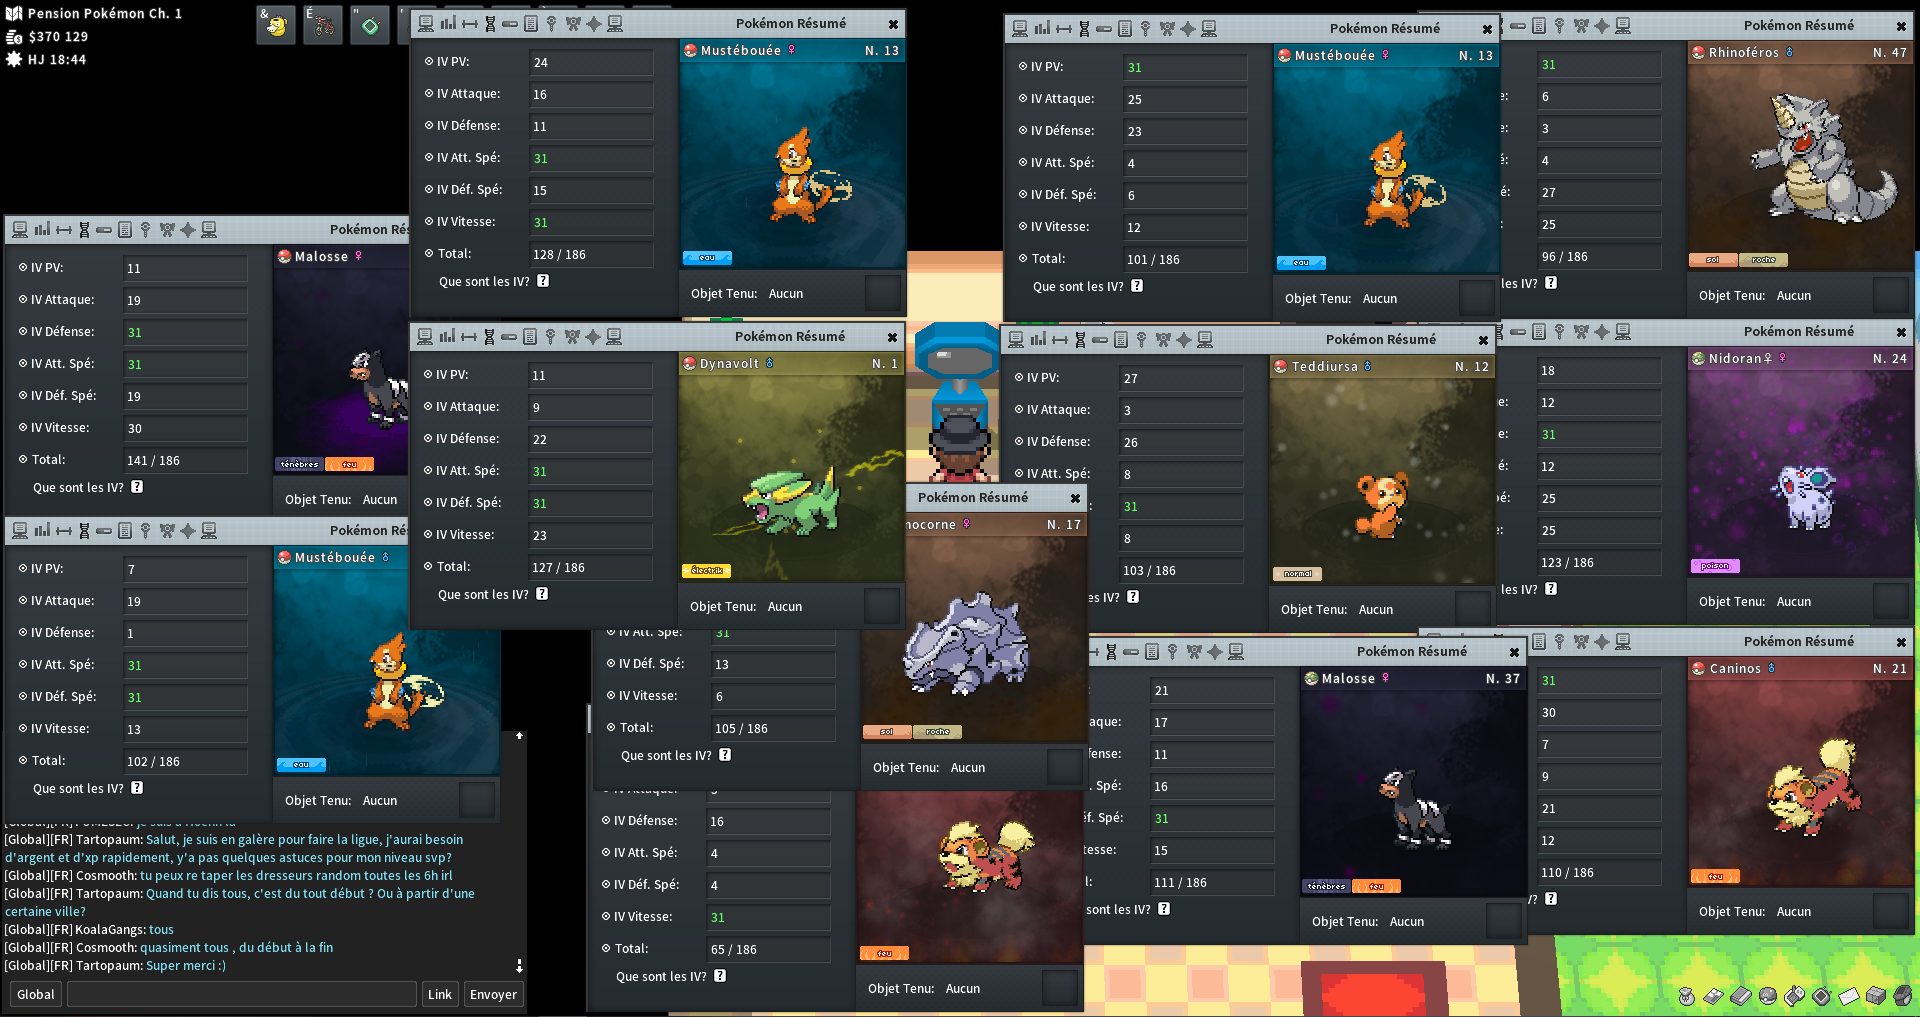
Task: Click the chat scroll-up arrow
Action: 519,736
